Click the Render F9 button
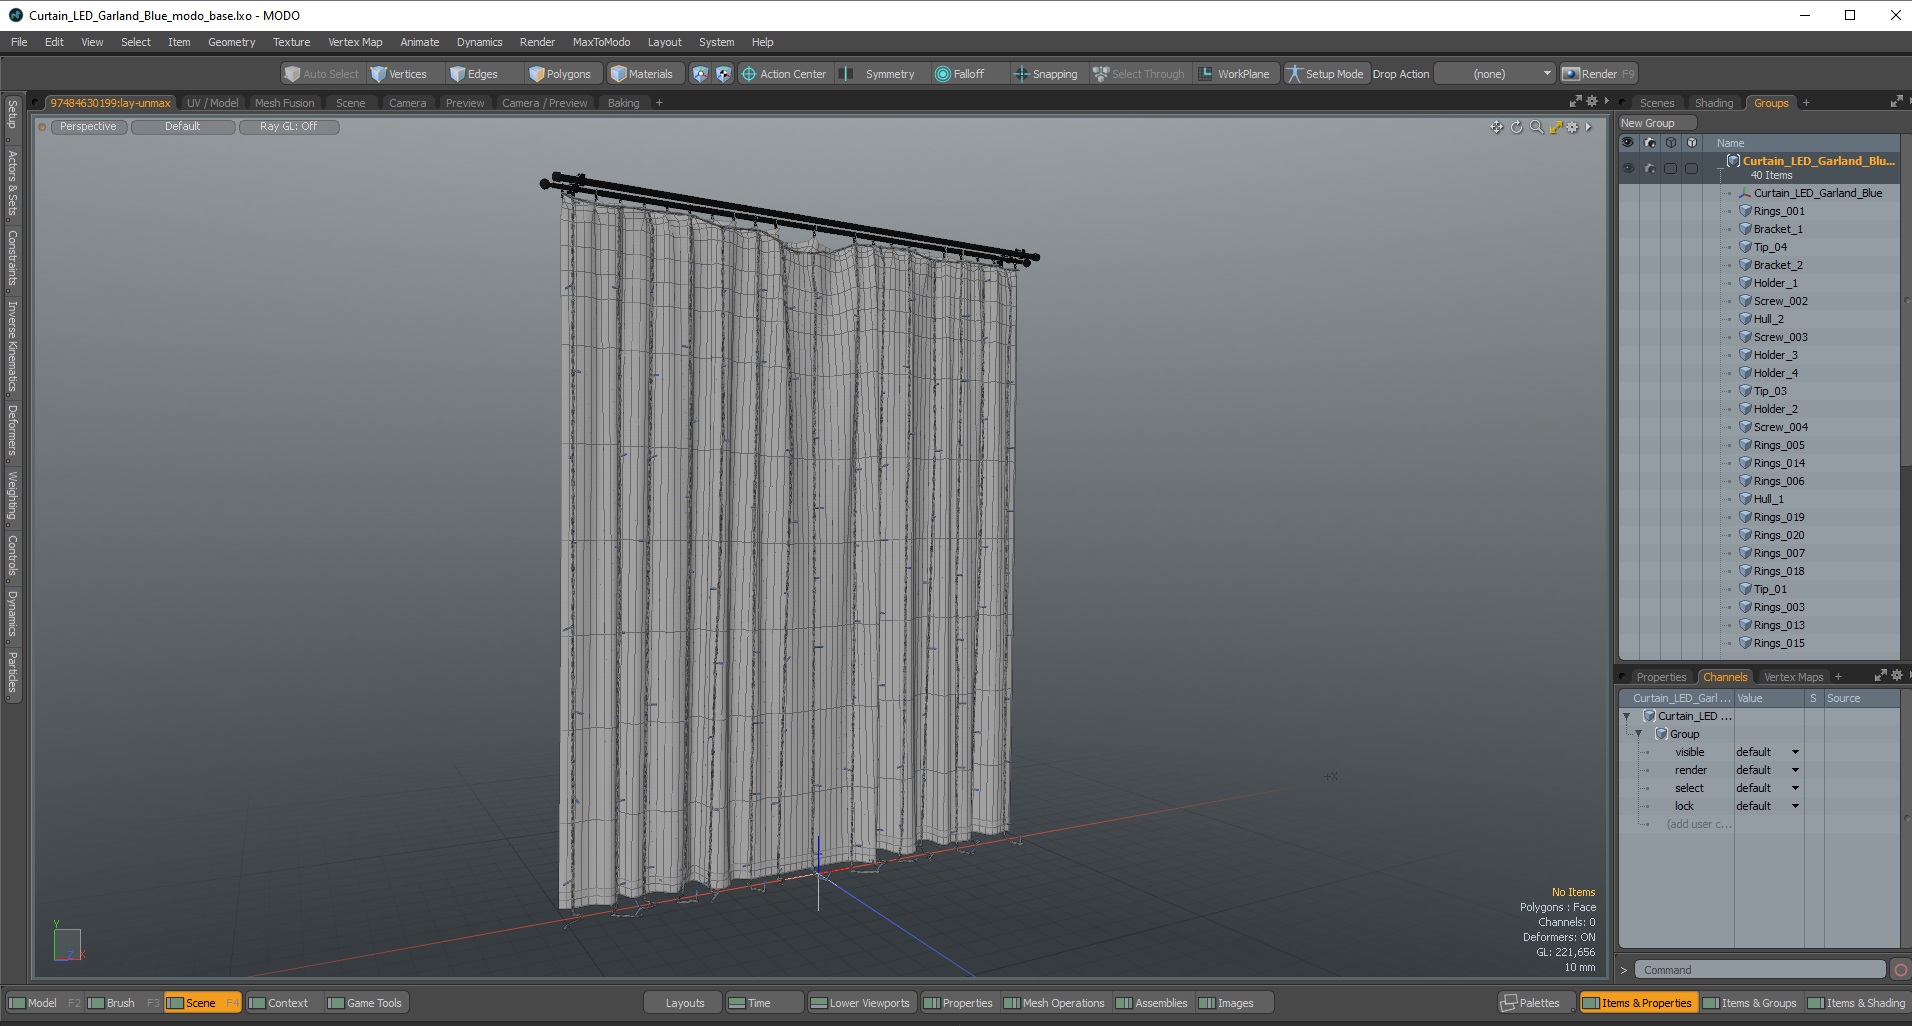The width and height of the screenshot is (1912, 1026). pos(1599,74)
